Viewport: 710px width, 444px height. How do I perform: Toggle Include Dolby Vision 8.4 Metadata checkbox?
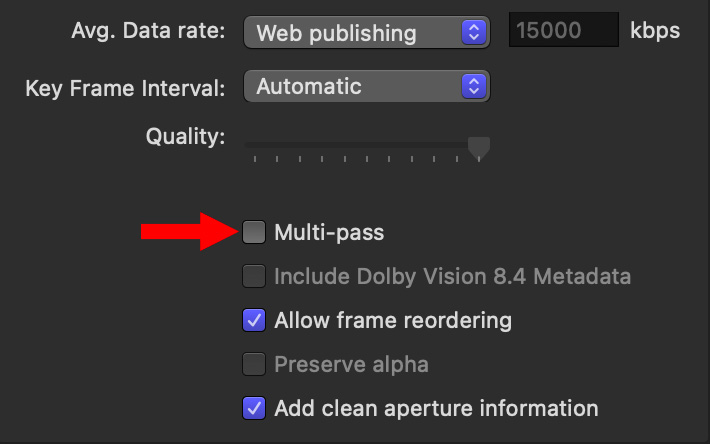[254, 276]
